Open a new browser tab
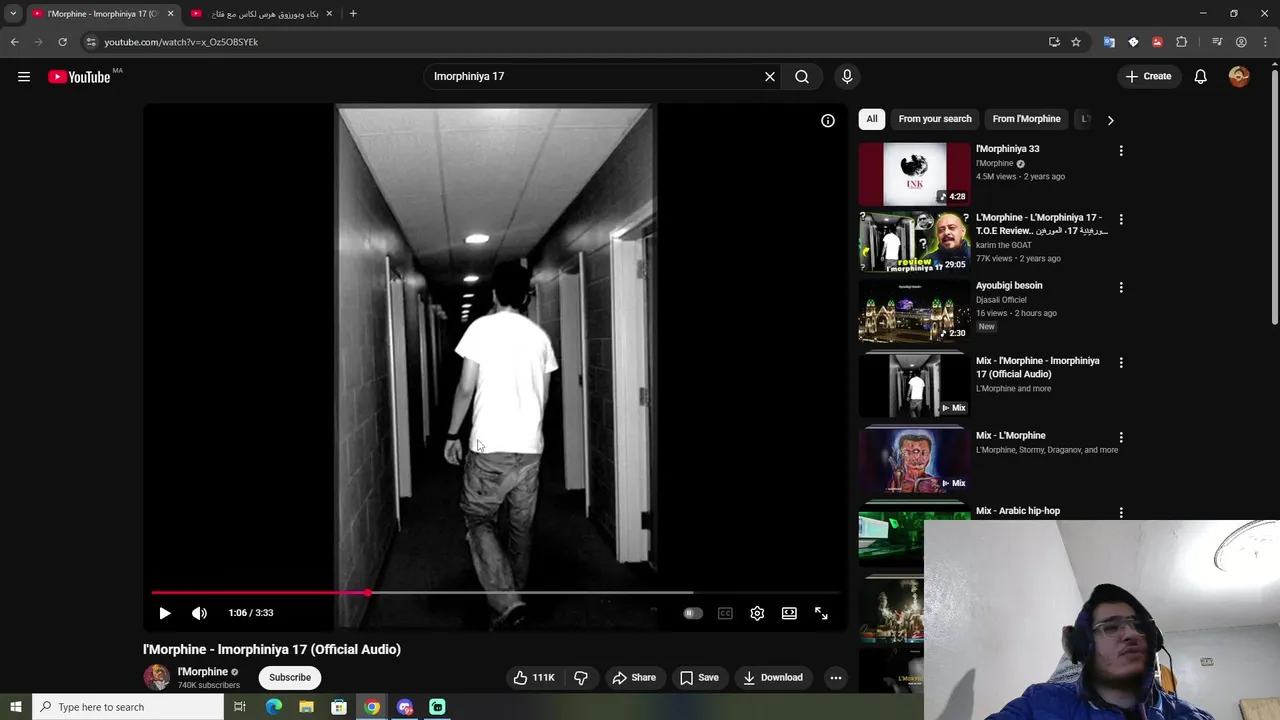 coord(353,14)
